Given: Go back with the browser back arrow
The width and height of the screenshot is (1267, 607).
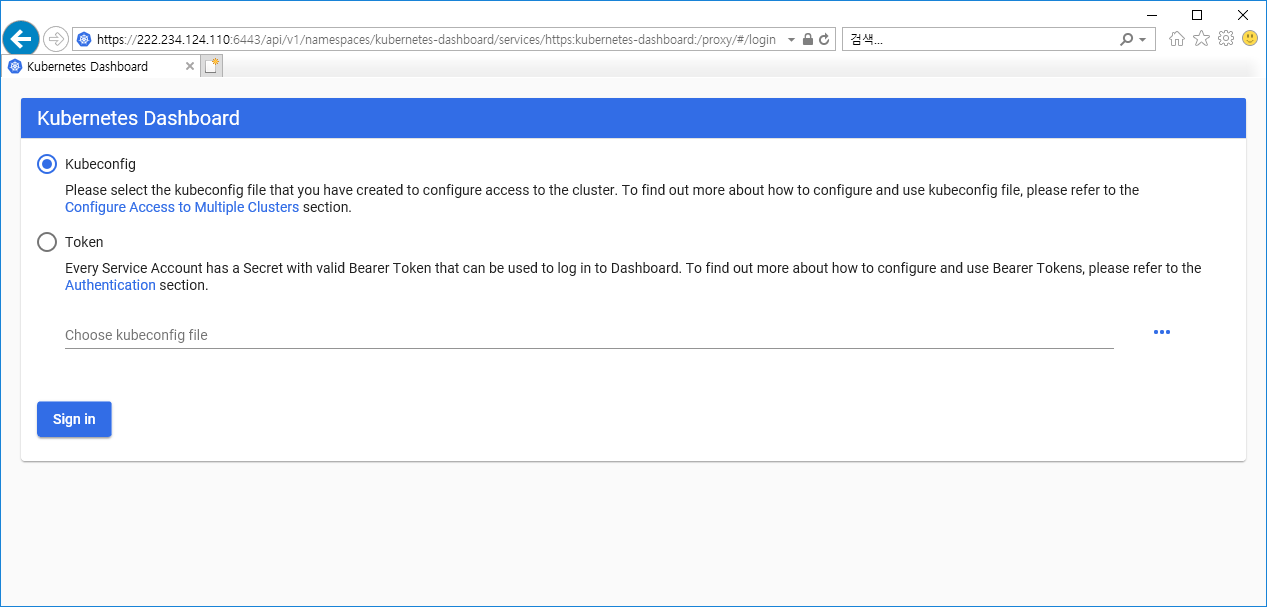Looking at the screenshot, I should click(21, 39).
